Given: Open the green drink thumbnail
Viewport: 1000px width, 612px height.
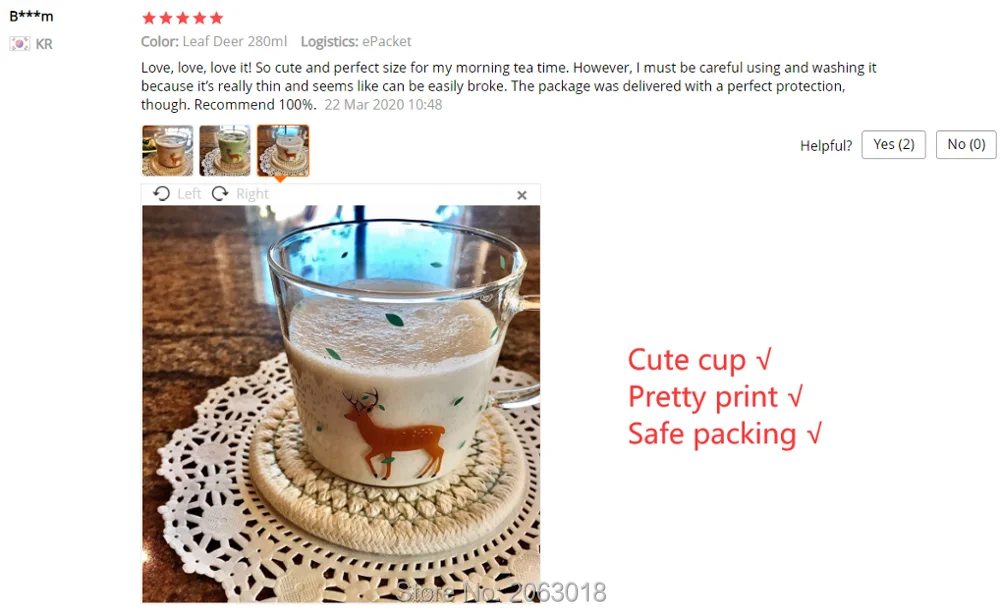Looking at the screenshot, I should (225, 150).
